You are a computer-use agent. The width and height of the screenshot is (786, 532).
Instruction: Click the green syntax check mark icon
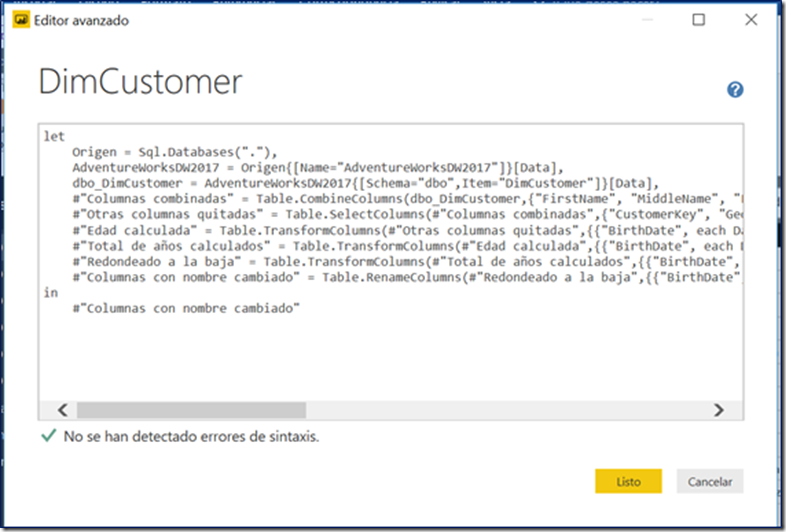pyautogui.click(x=48, y=437)
